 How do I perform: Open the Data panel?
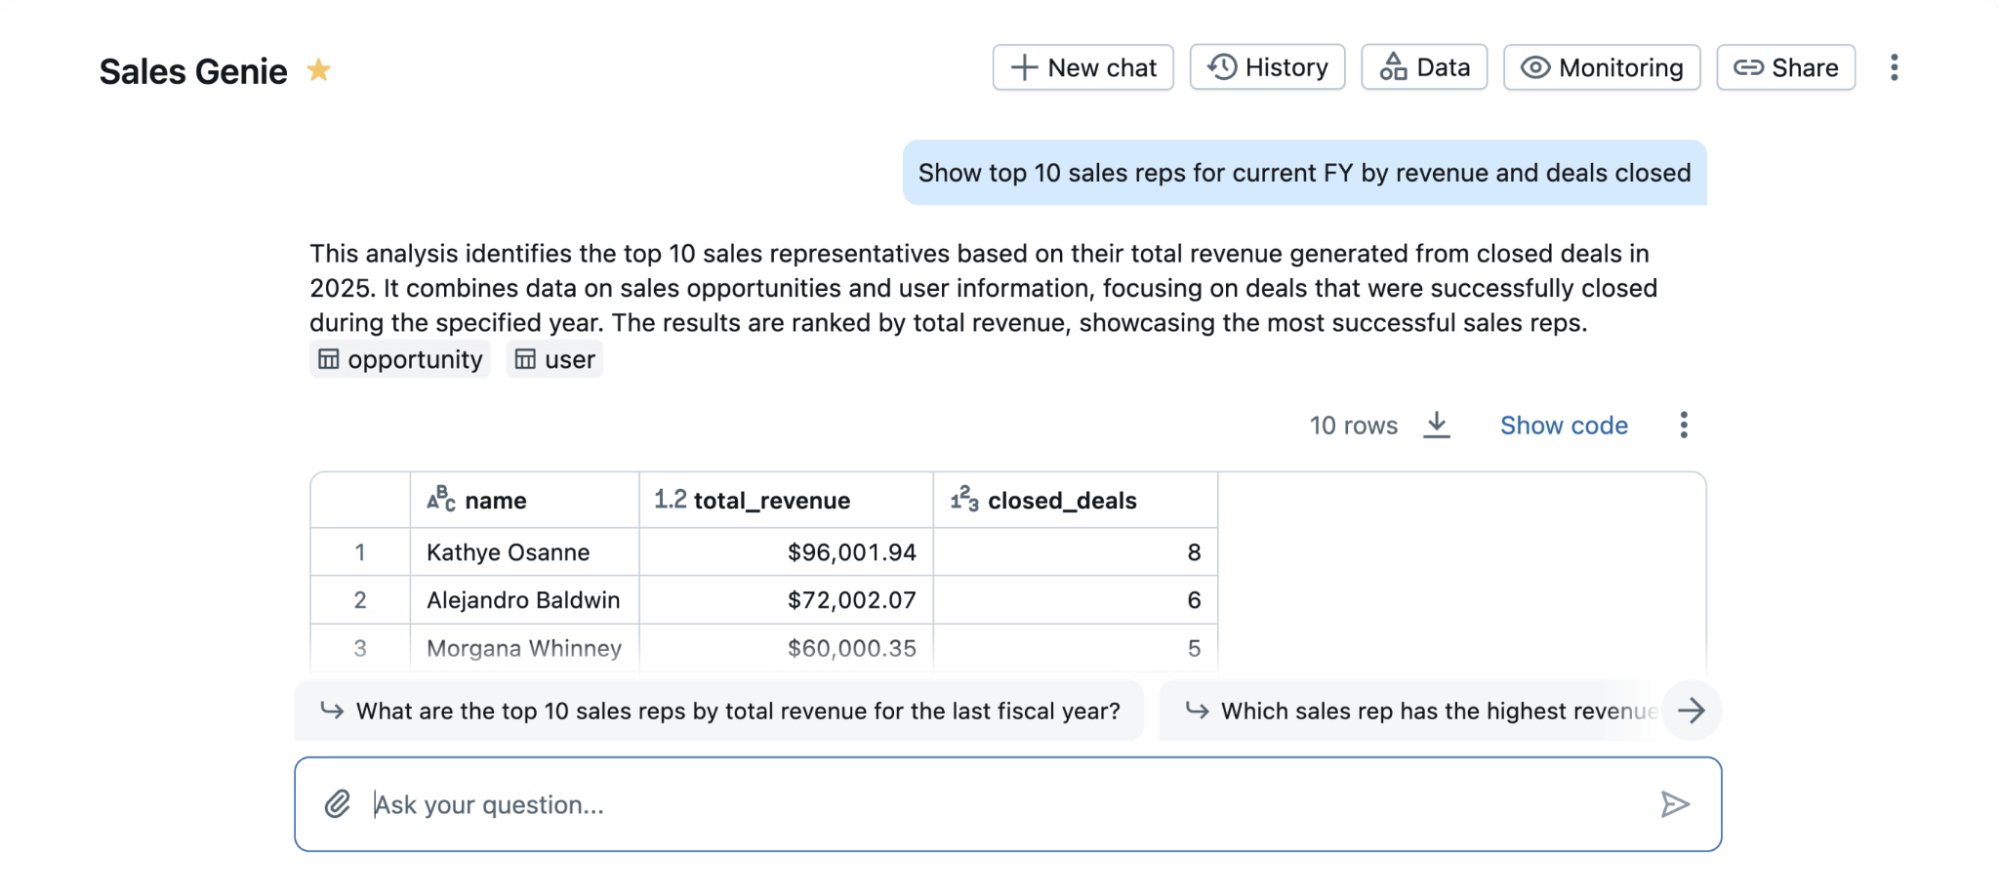click(x=1424, y=68)
